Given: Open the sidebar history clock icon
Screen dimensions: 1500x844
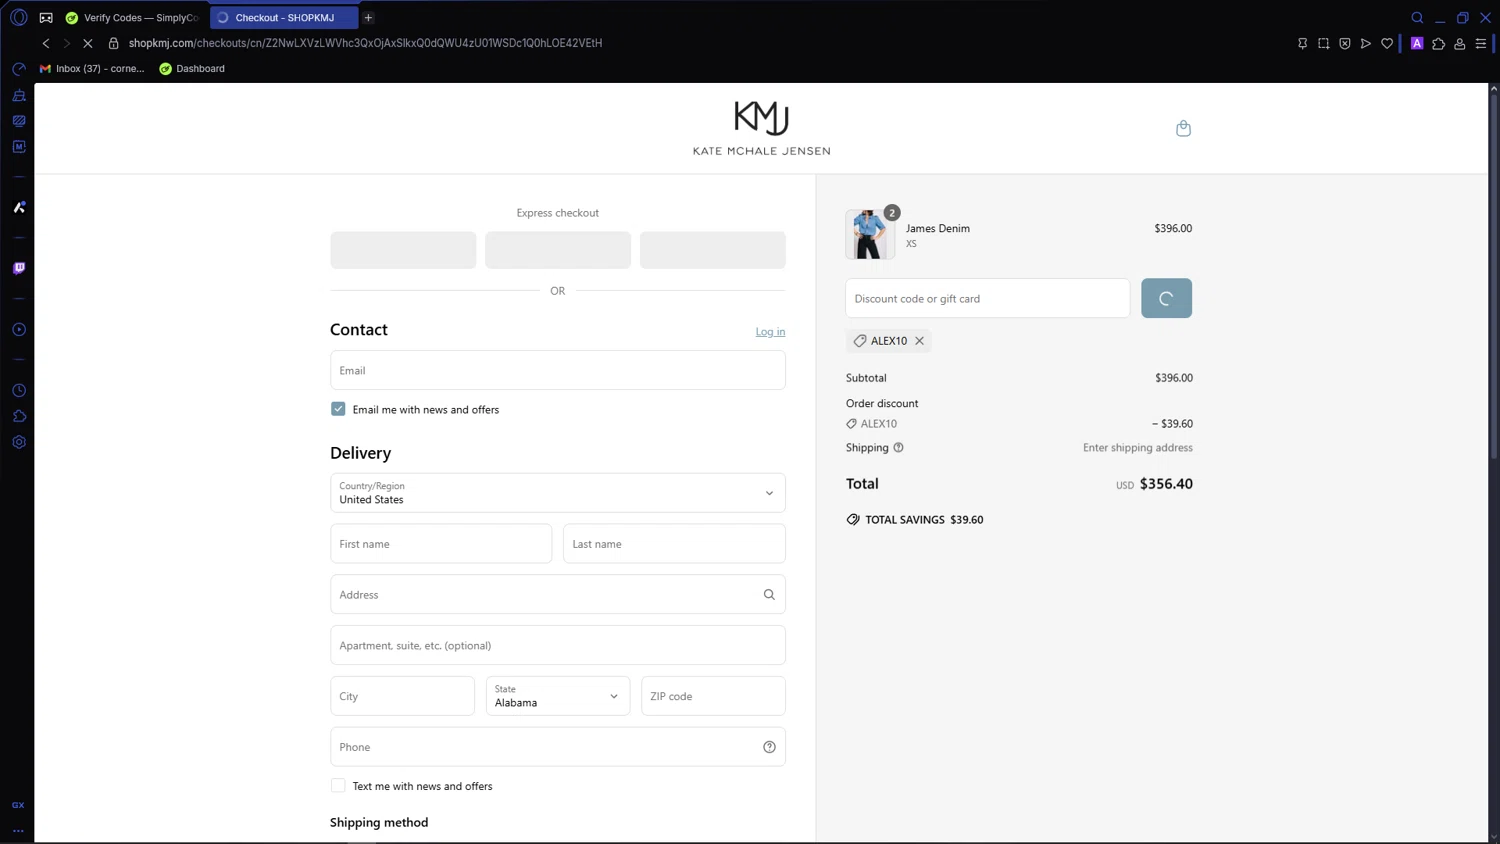Looking at the screenshot, I should coord(19,391).
